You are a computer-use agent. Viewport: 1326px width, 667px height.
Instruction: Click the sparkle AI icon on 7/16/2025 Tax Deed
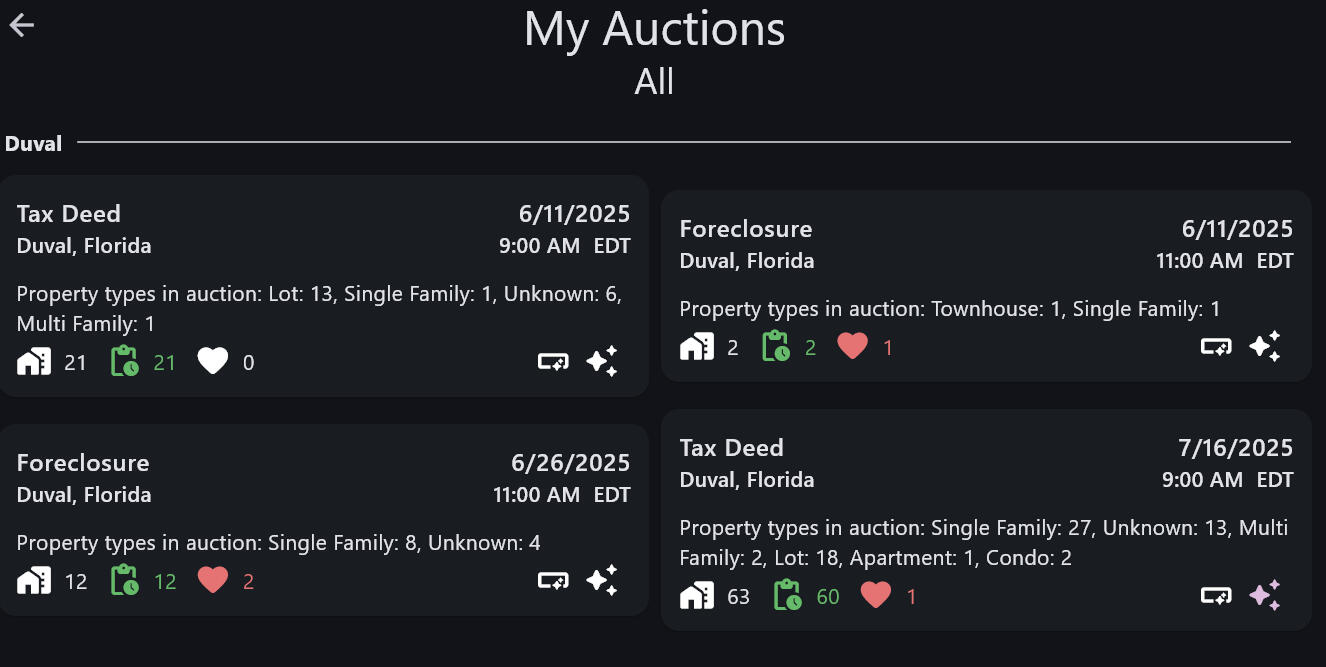[1265, 596]
